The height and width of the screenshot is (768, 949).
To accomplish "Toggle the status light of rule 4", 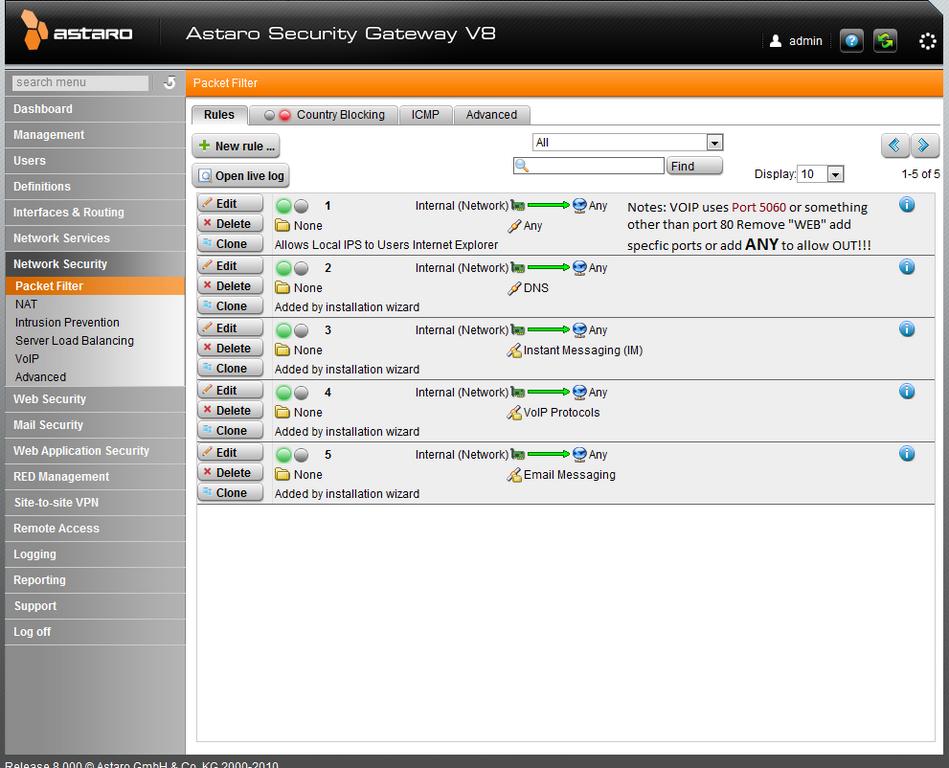I will coord(292,393).
